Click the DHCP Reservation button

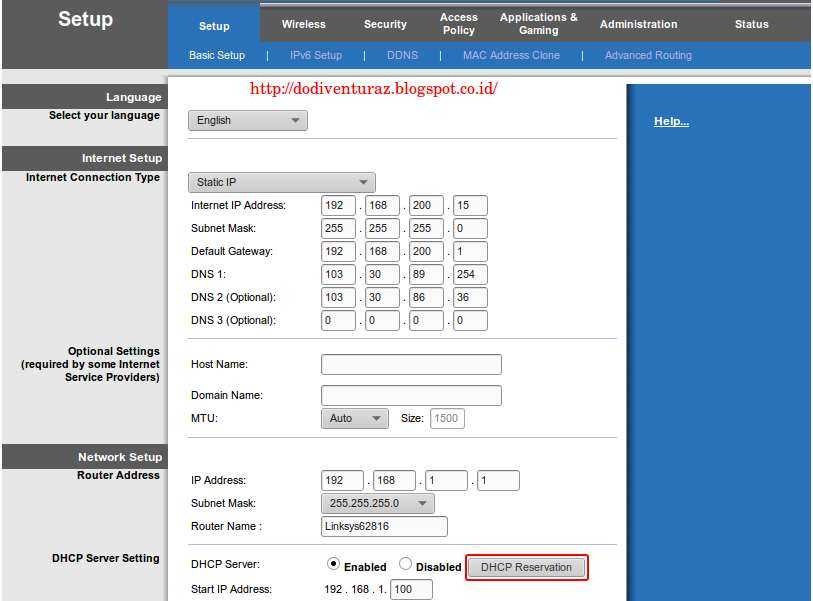click(x=526, y=567)
